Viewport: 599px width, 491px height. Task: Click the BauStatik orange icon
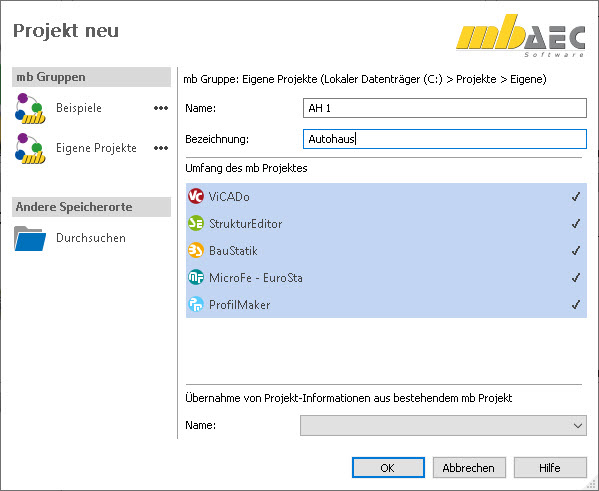click(x=196, y=251)
